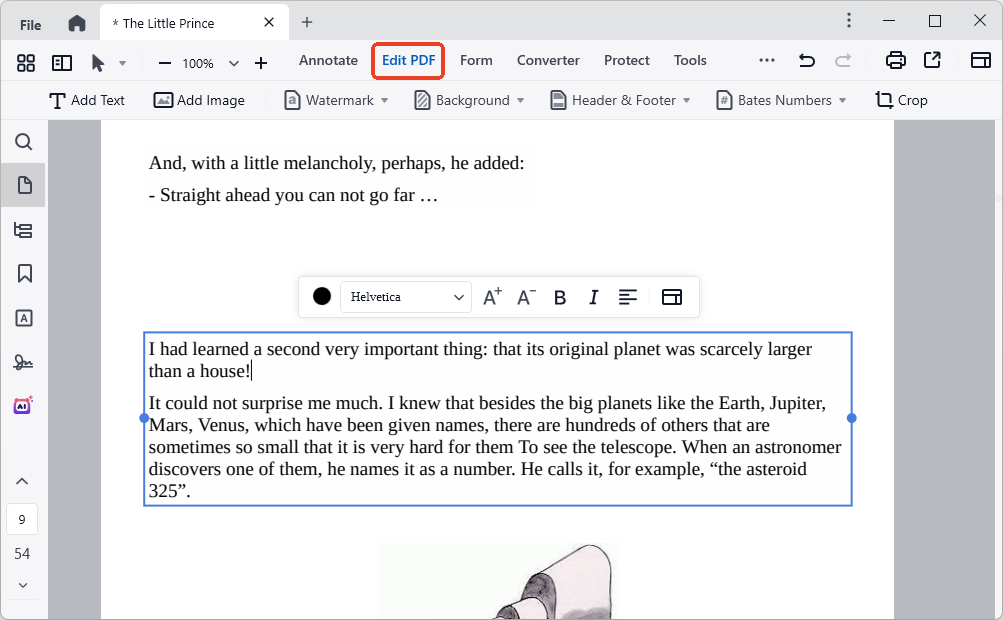1003x620 pixels.
Task: Open the AI assistant from the sidebar
Action: pos(23,405)
